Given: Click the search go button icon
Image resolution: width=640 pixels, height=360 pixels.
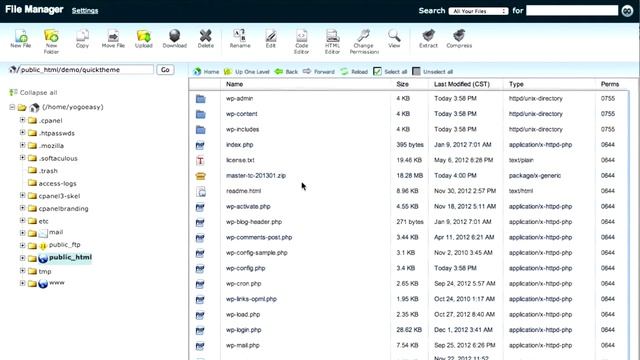Looking at the screenshot, I should pos(627,11).
